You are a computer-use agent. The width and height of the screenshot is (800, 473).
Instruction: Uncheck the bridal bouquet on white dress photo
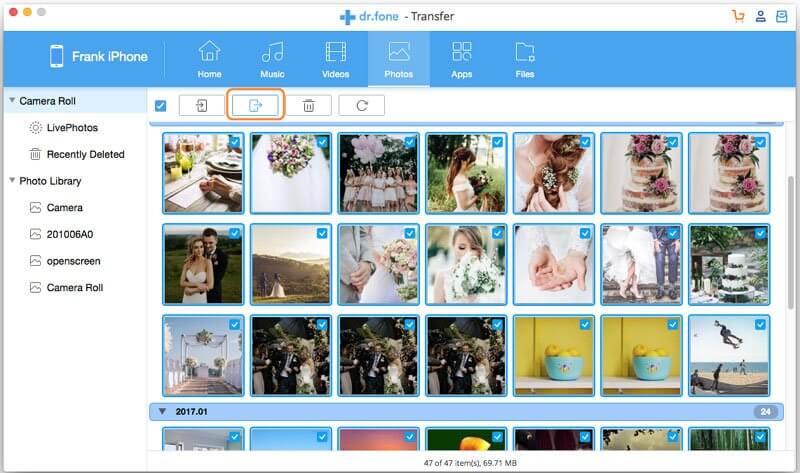click(322, 142)
